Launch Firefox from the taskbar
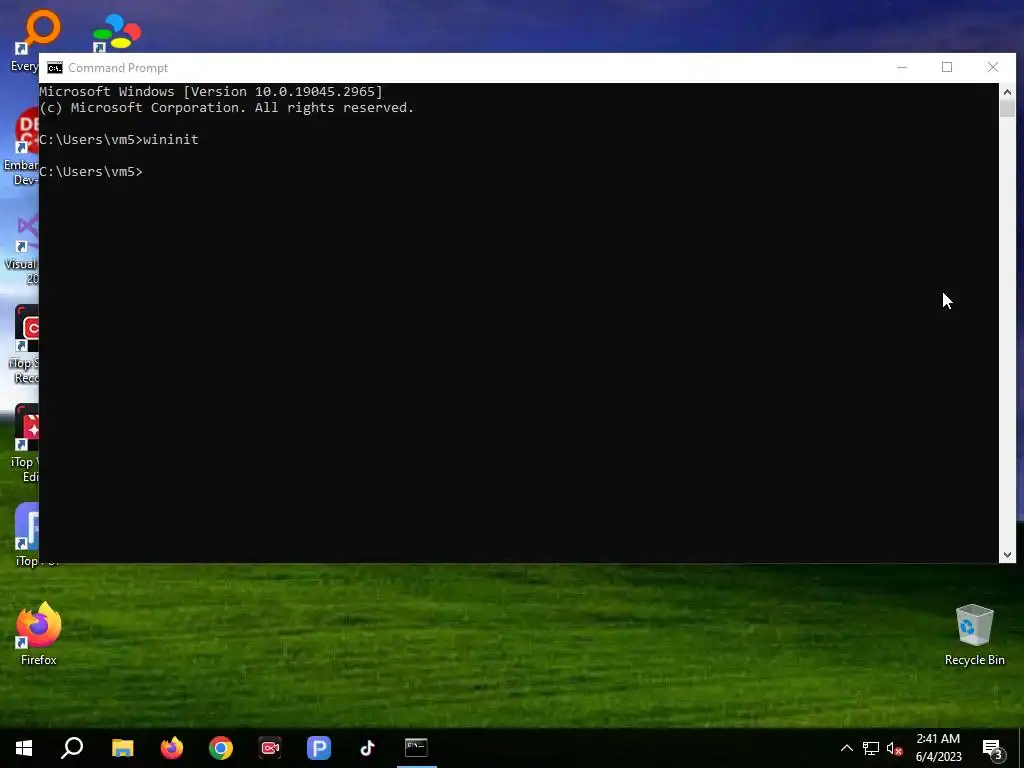The image size is (1024, 768). click(172, 748)
